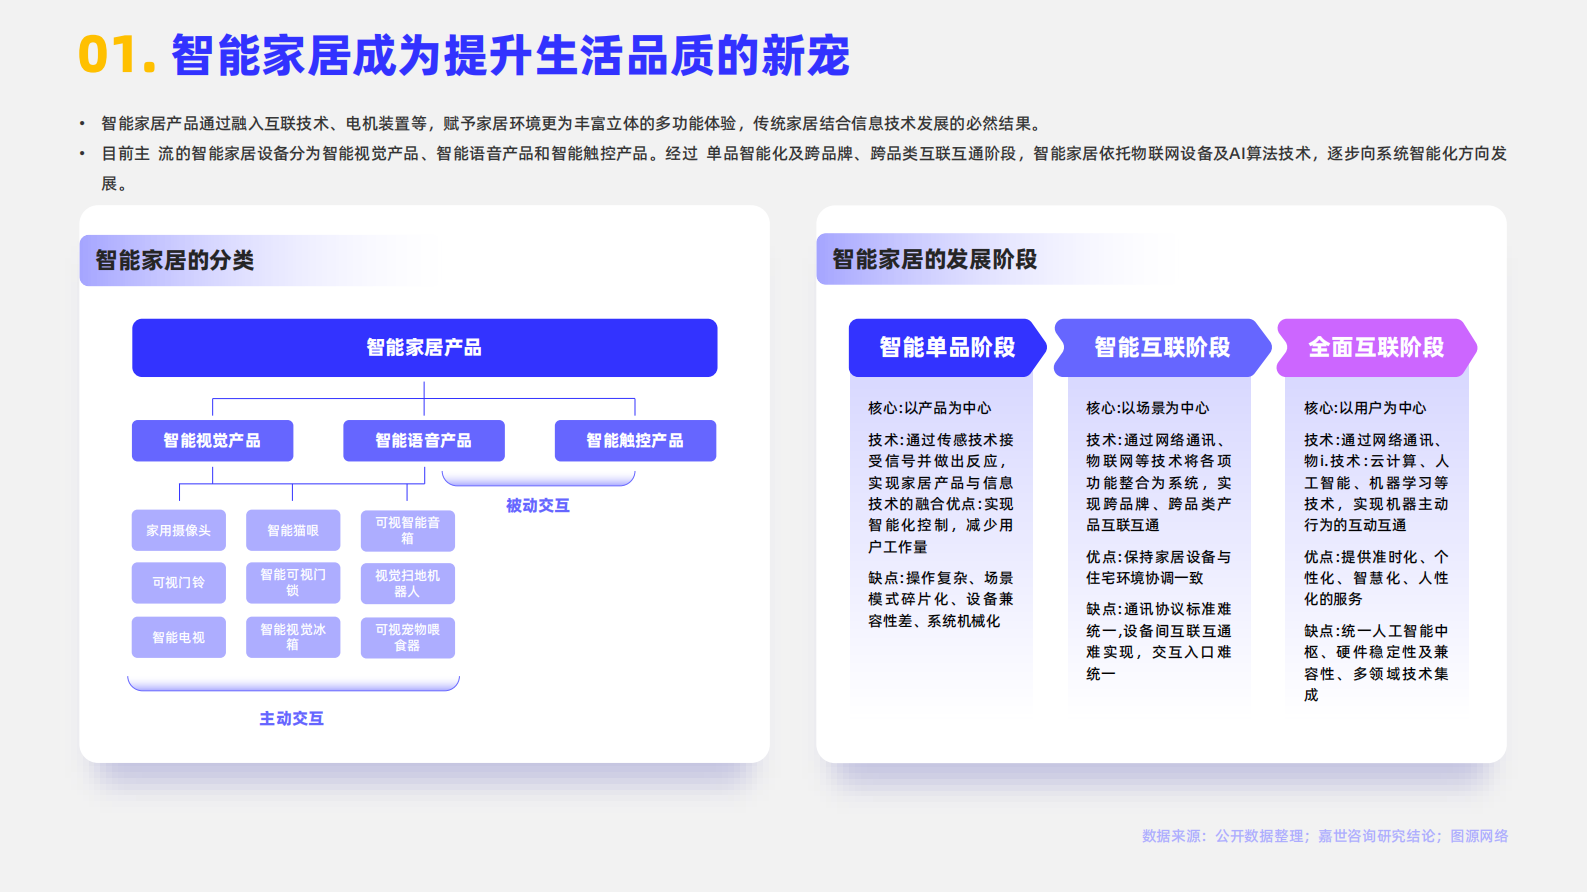This screenshot has width=1587, height=892.
Task: Select the 智能单品阶段 arrow header
Action: click(x=947, y=348)
